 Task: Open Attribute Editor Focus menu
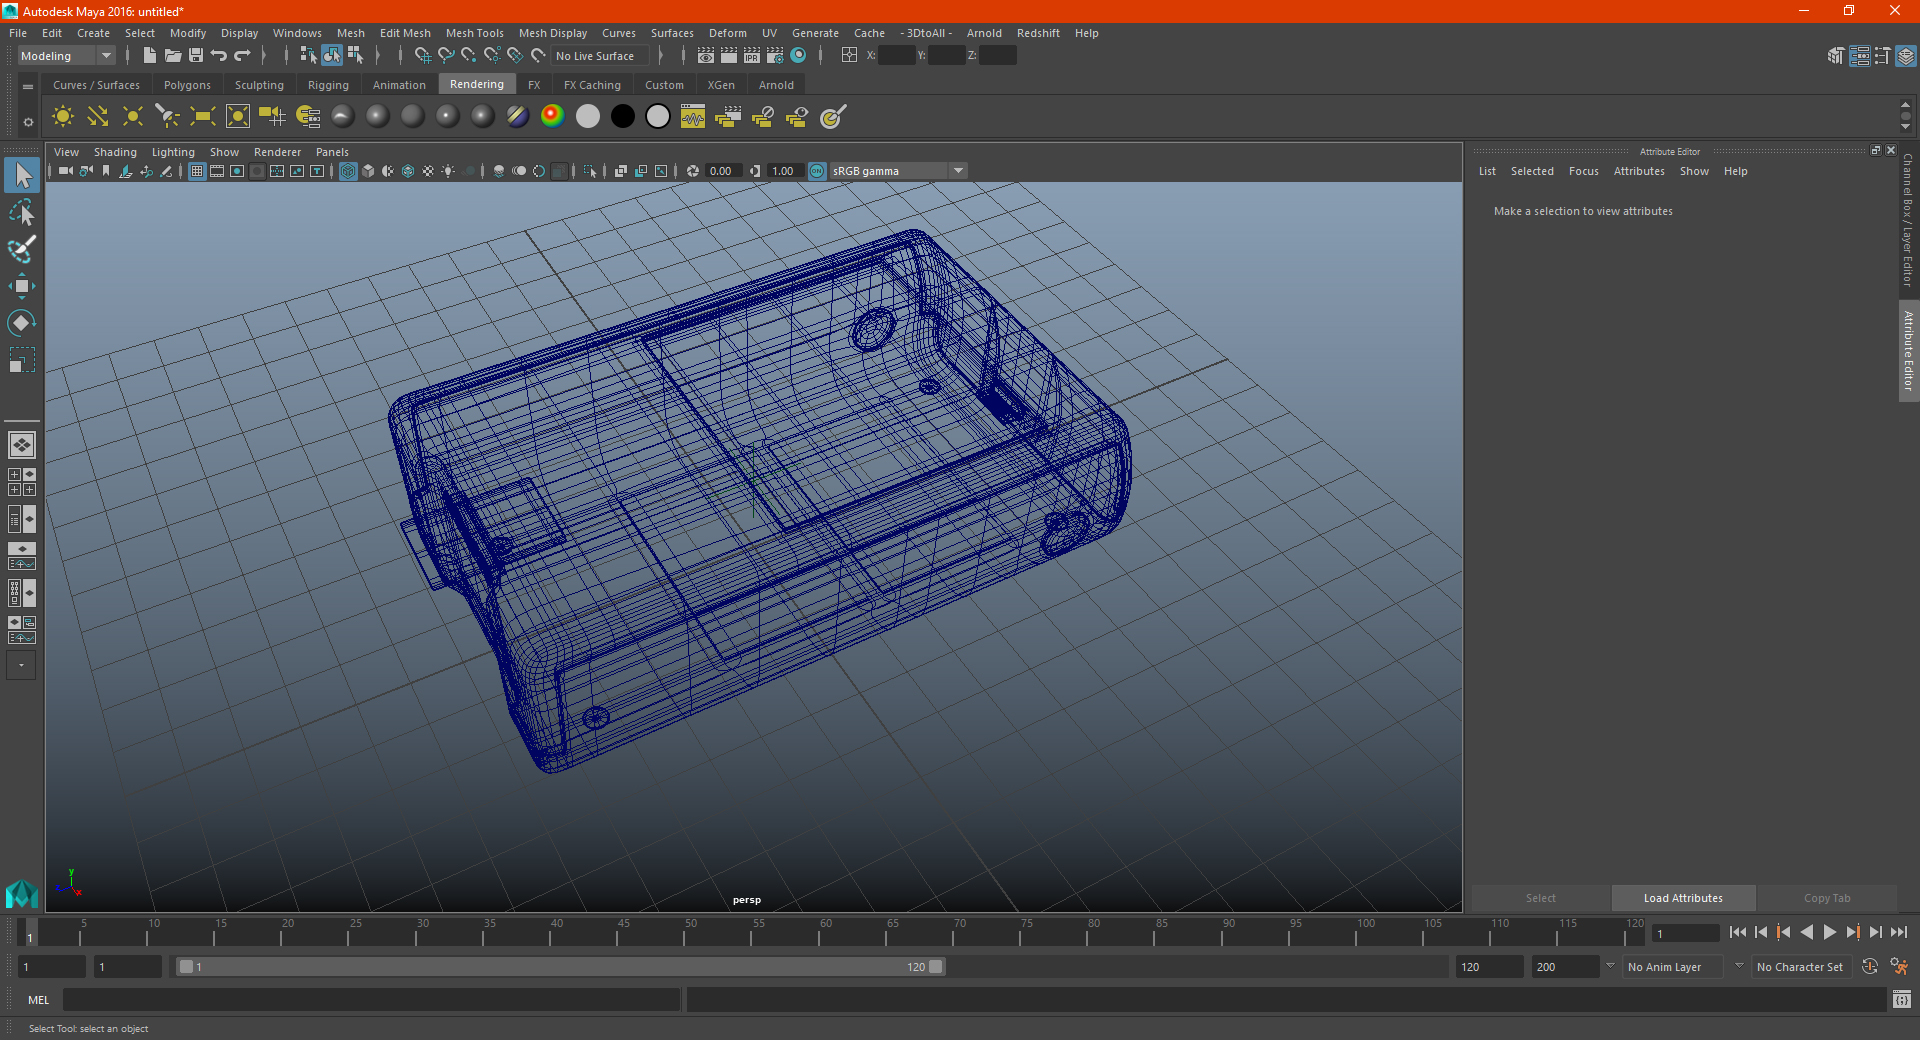coord(1583,171)
